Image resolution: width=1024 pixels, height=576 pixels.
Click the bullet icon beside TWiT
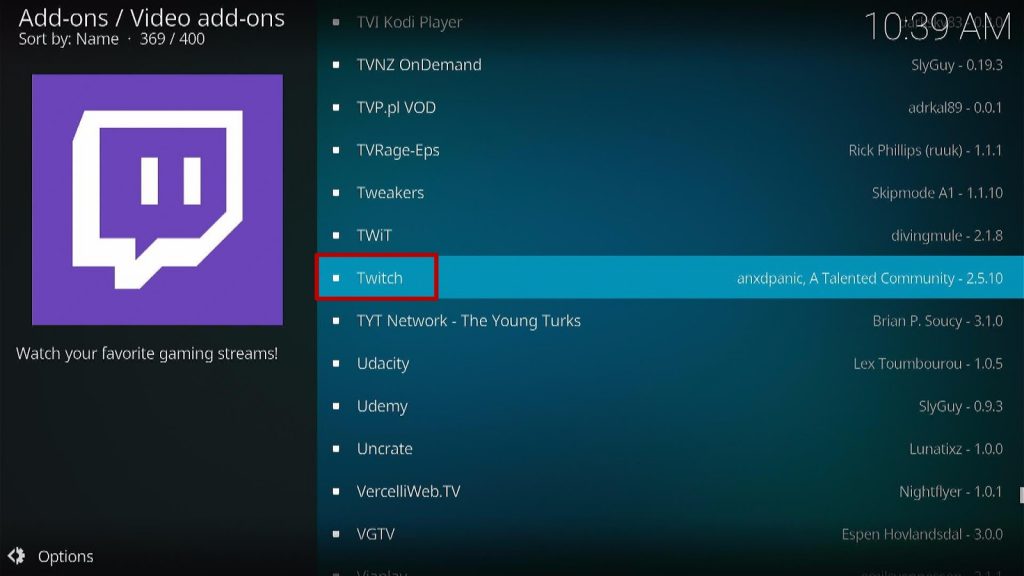(336, 235)
